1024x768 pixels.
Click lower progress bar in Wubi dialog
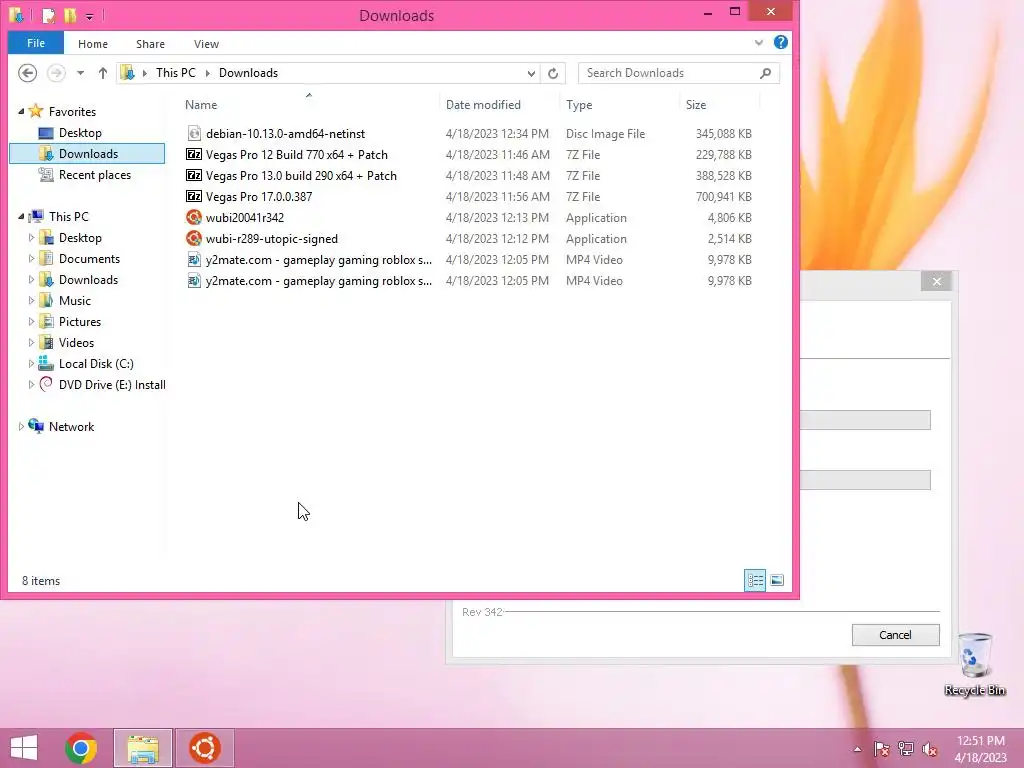coord(865,480)
